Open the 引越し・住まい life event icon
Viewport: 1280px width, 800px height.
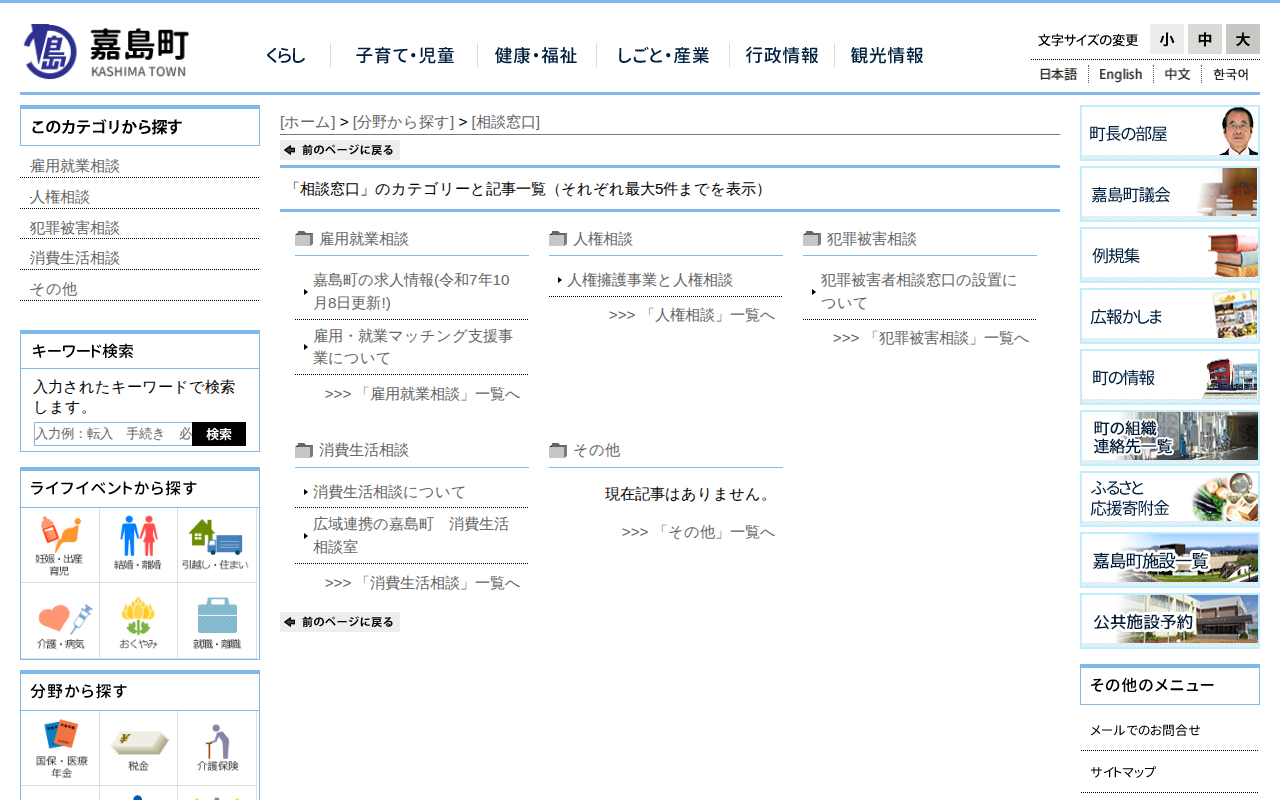click(216, 545)
